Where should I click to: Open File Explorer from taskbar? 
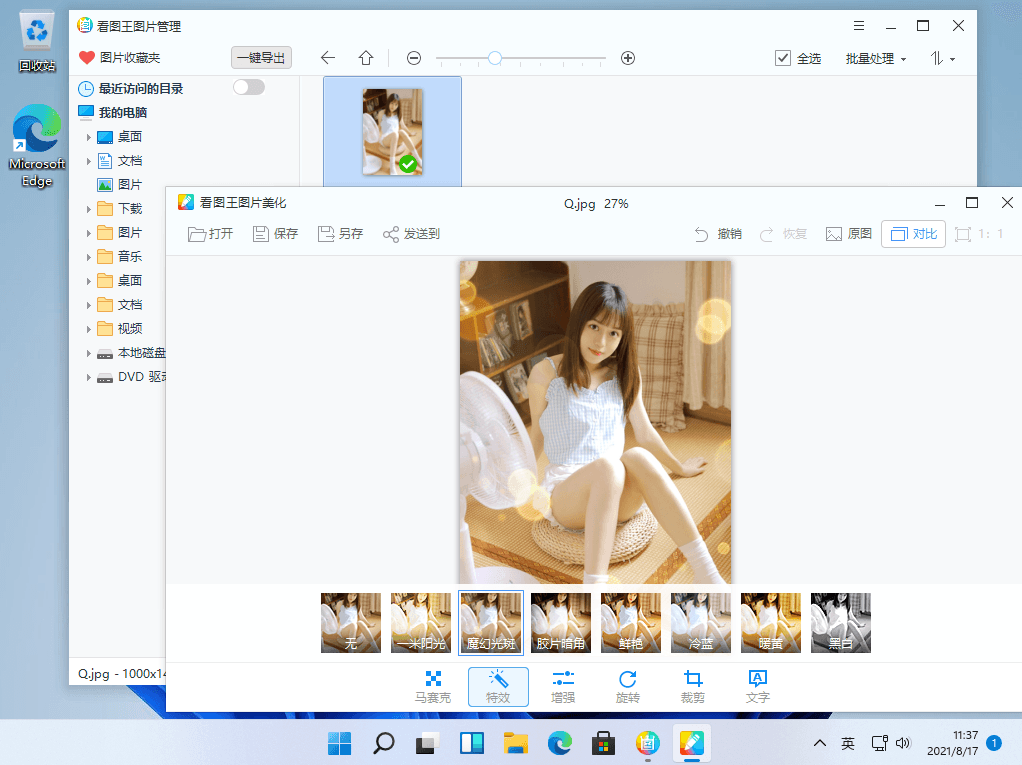(516, 743)
